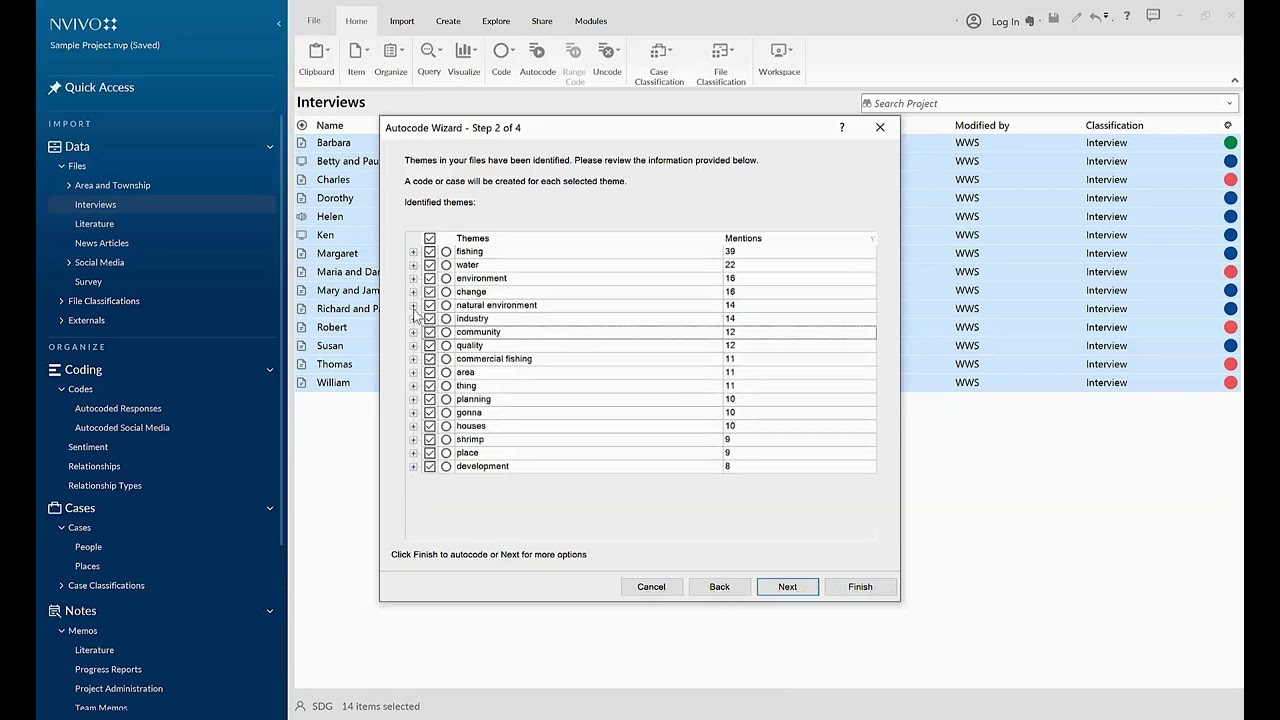Select the community theme radio button

pyautogui.click(x=446, y=332)
